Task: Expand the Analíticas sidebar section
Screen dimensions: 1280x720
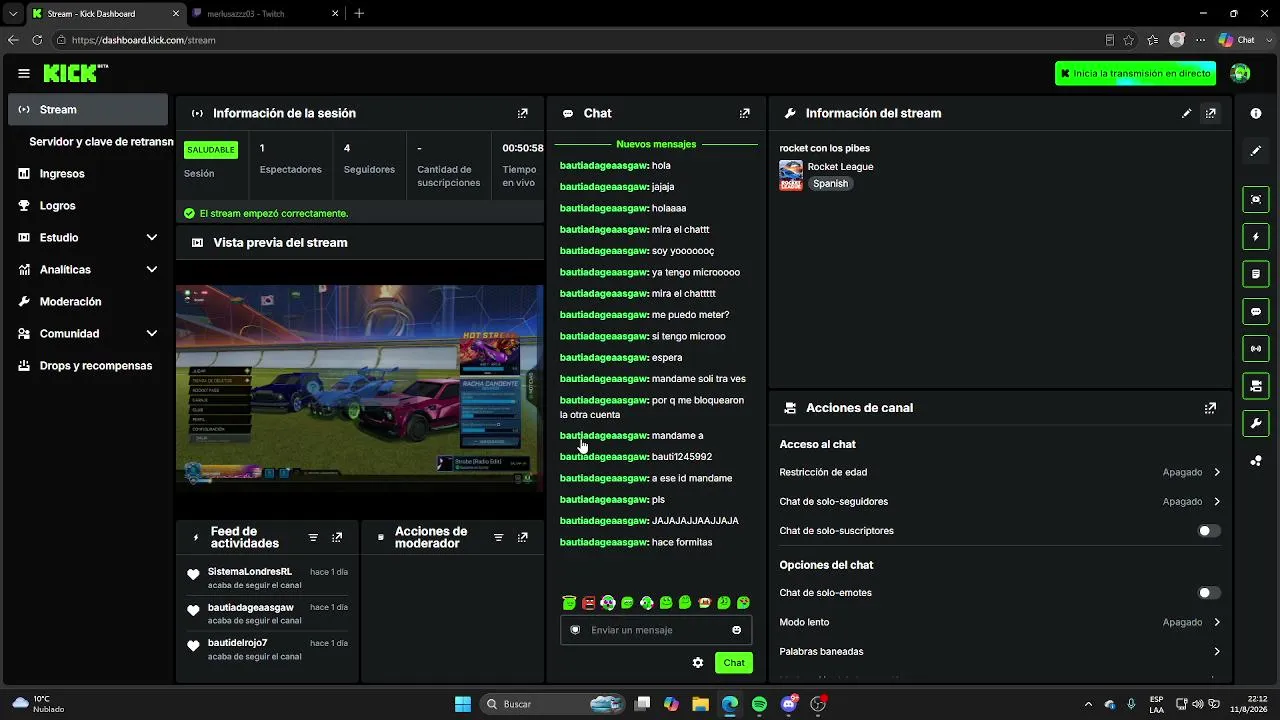Action: pos(152,270)
